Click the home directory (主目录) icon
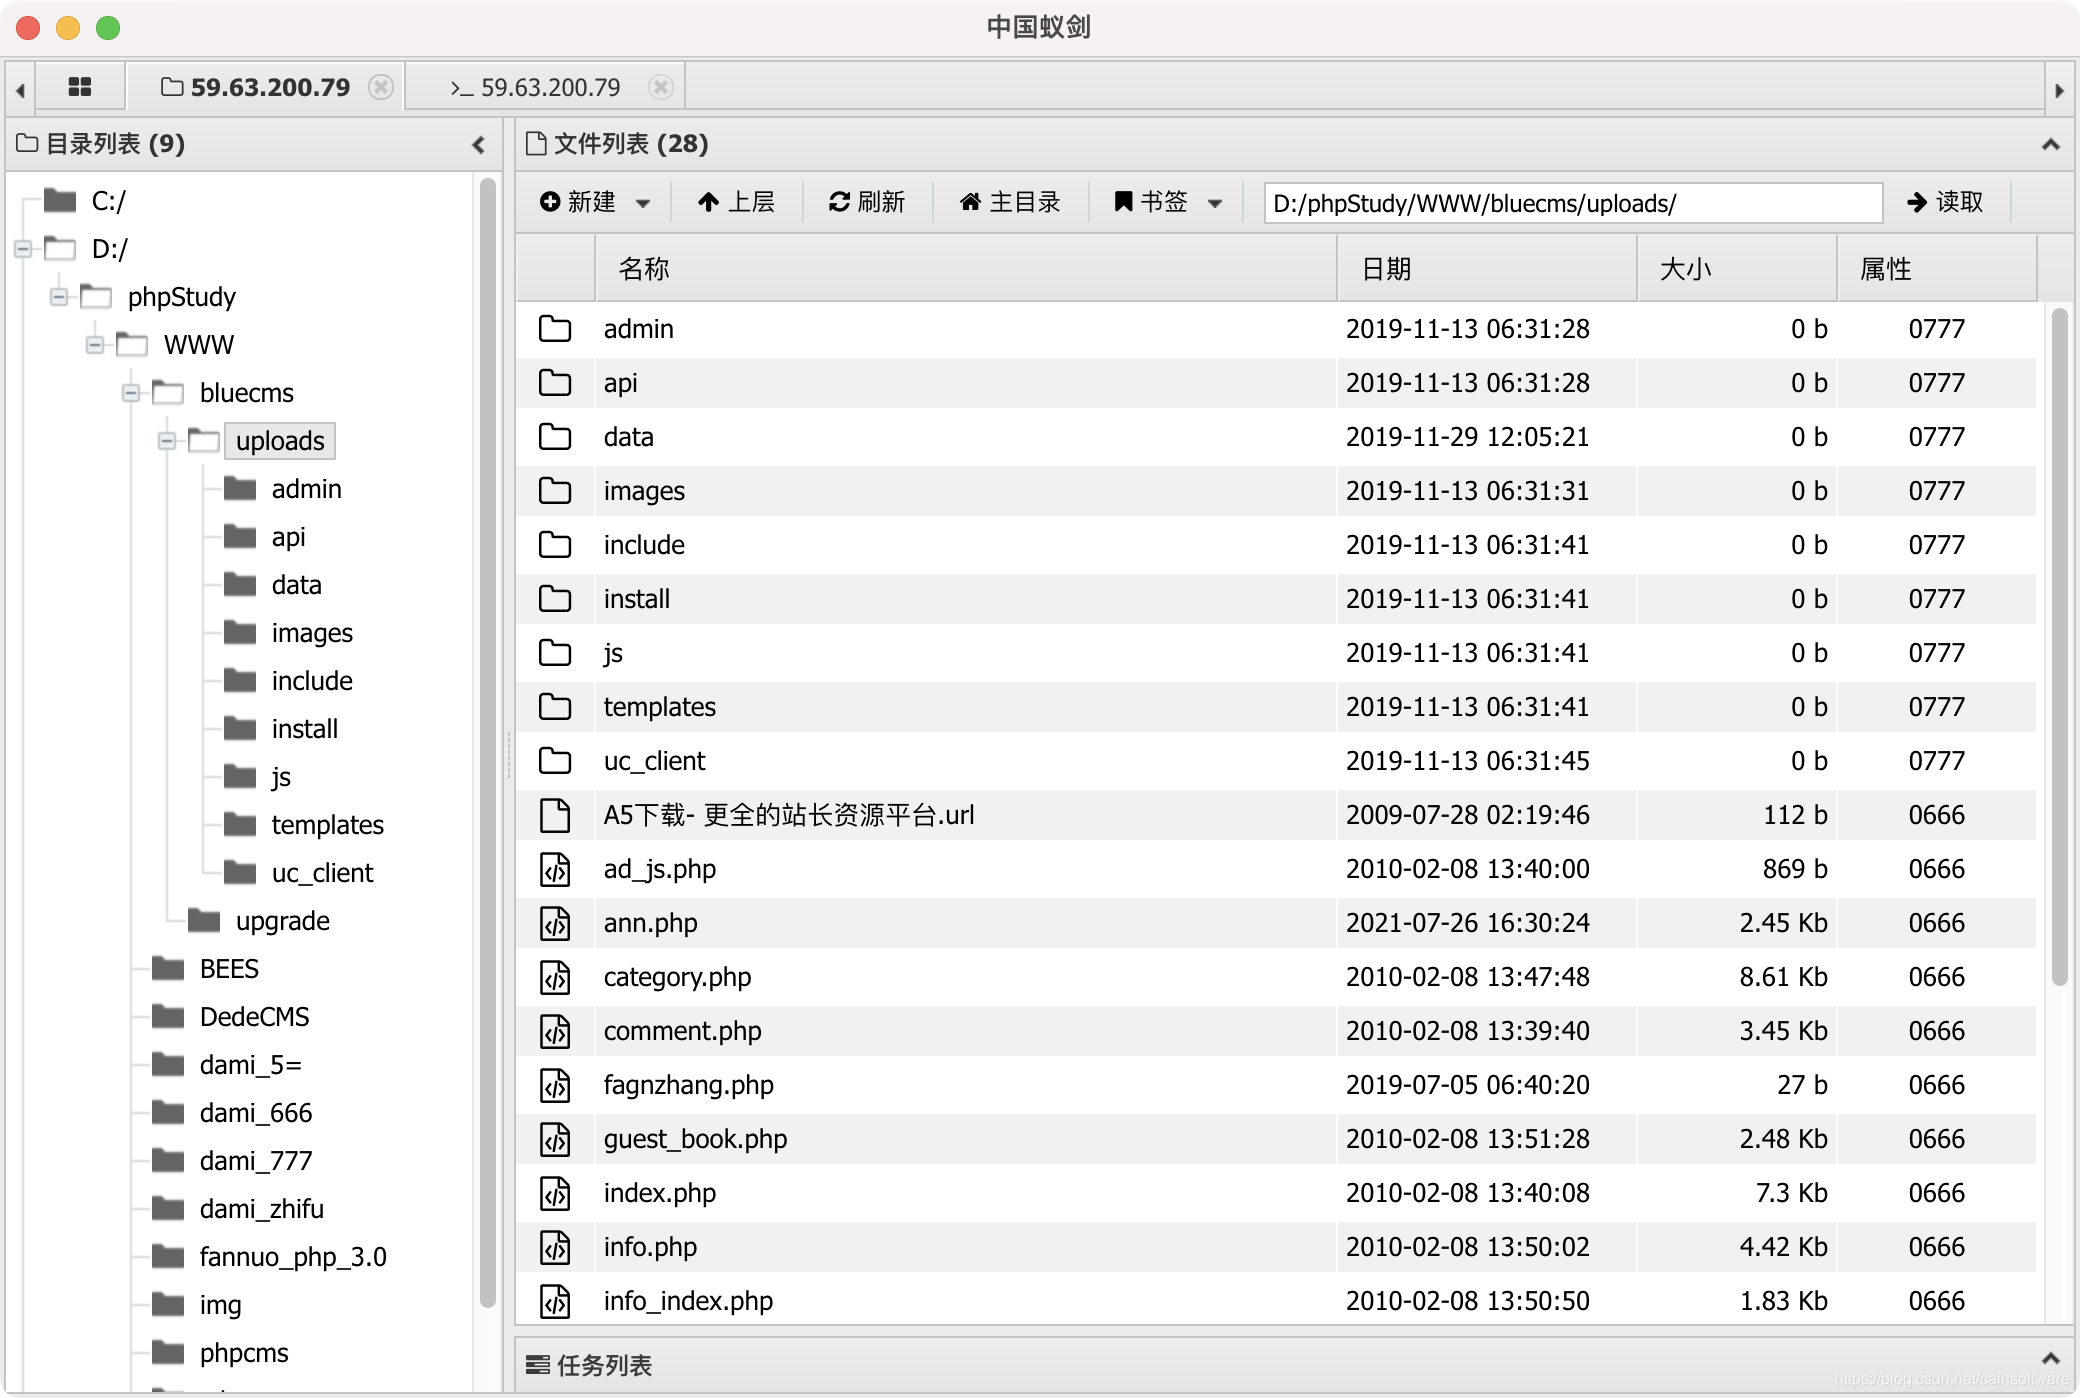The image size is (2080, 1398). click(969, 203)
